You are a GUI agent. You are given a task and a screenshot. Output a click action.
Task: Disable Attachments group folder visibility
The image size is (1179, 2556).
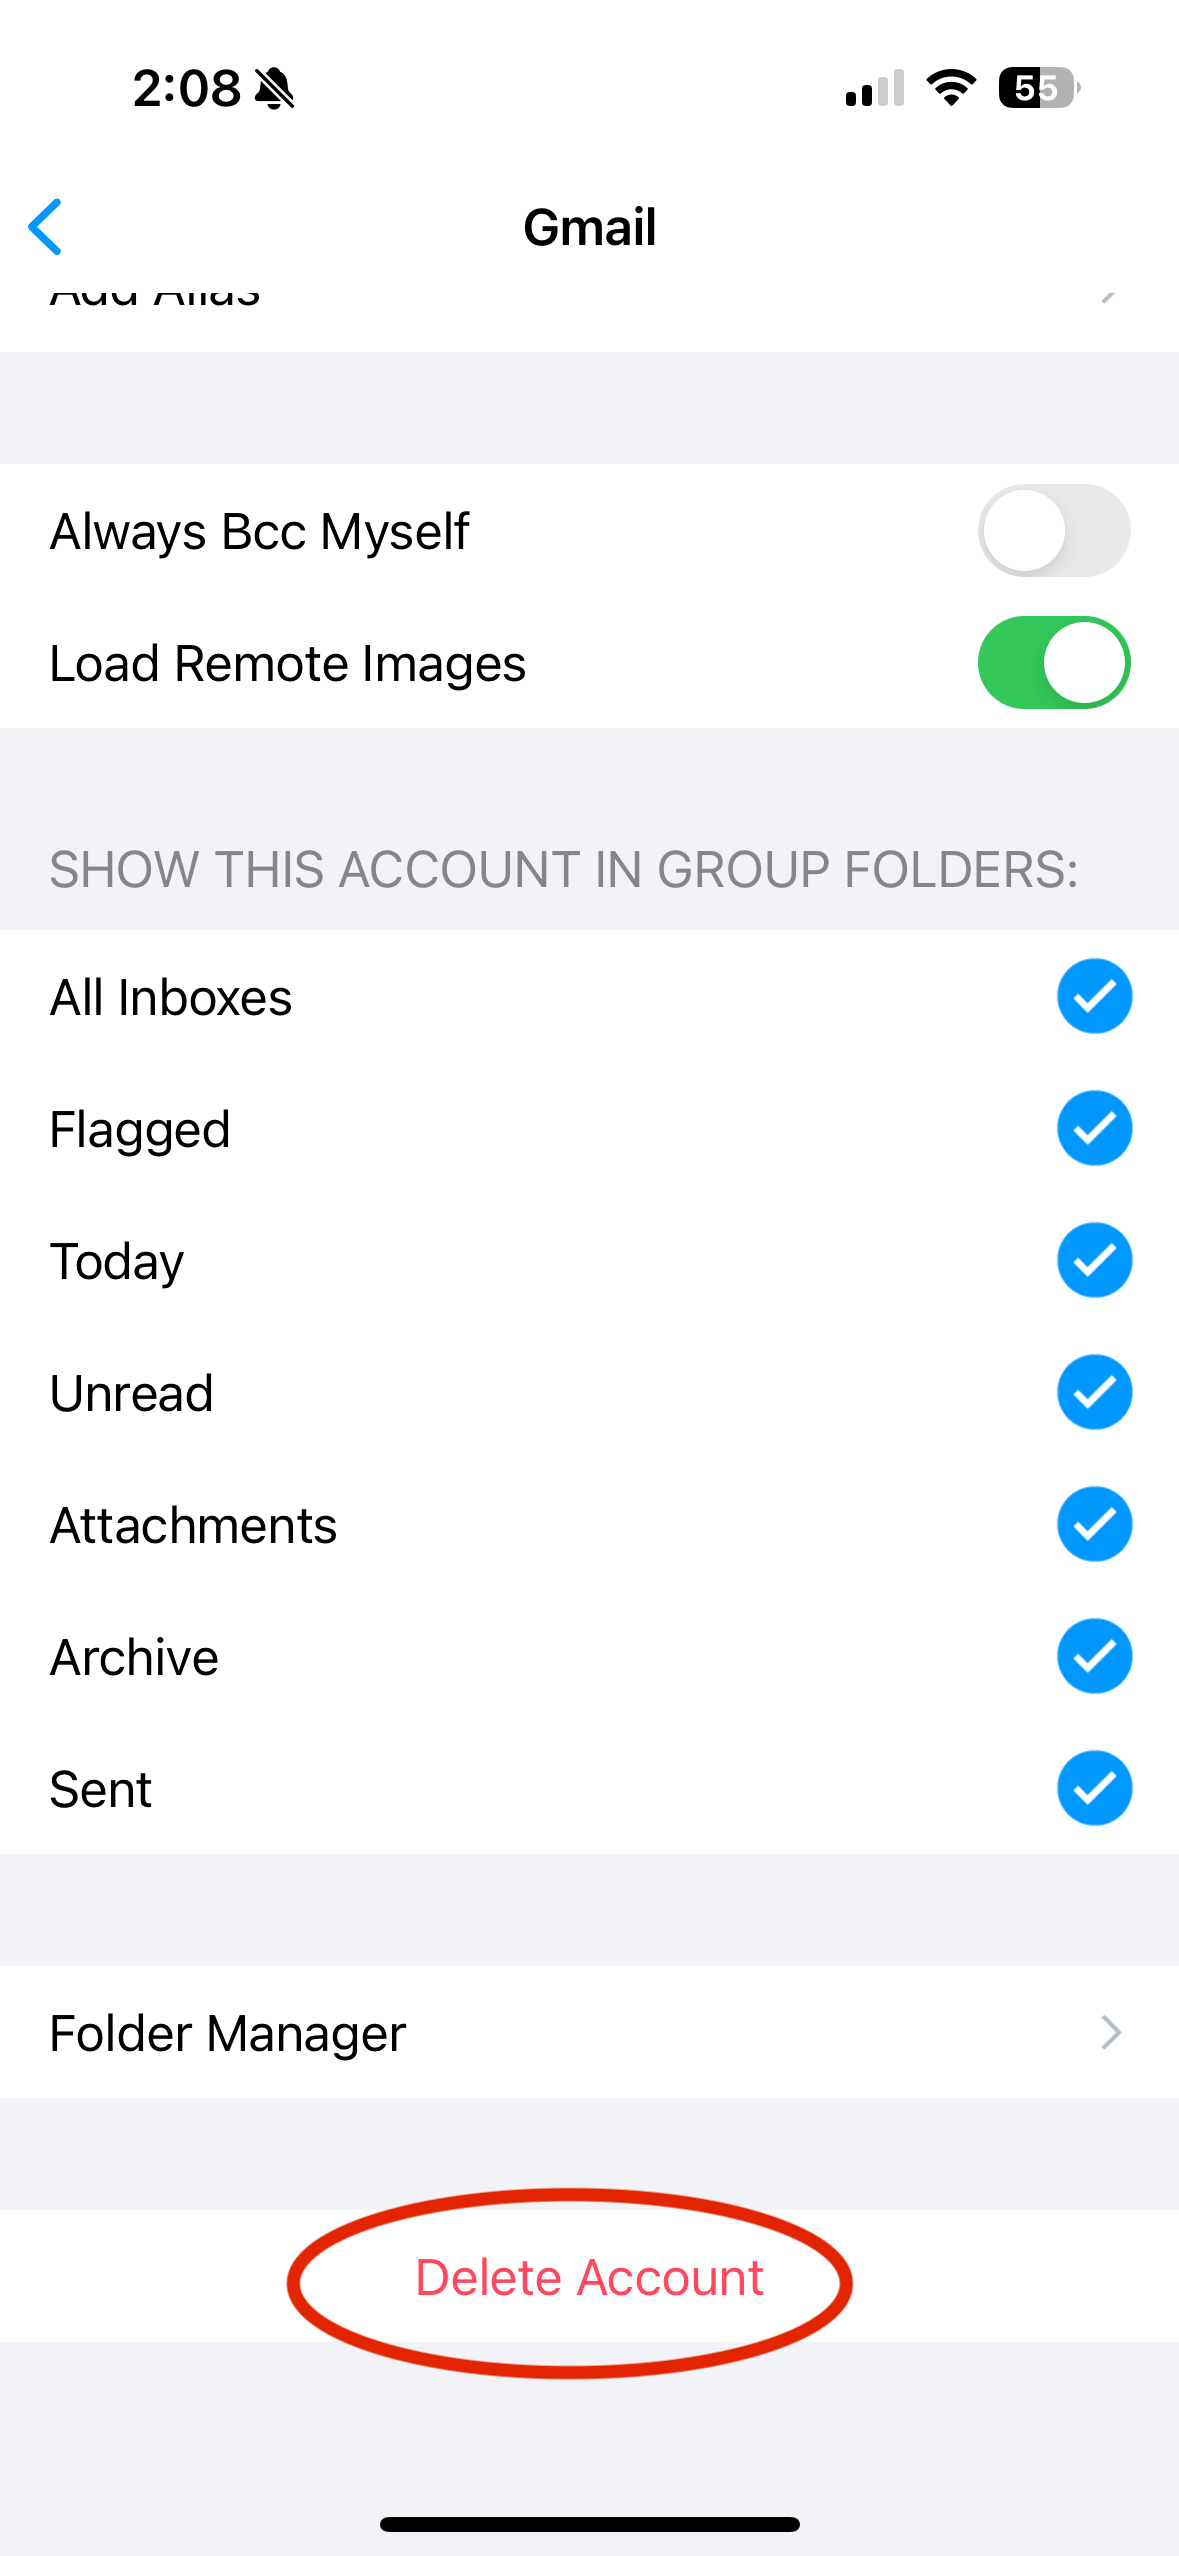point(1094,1524)
